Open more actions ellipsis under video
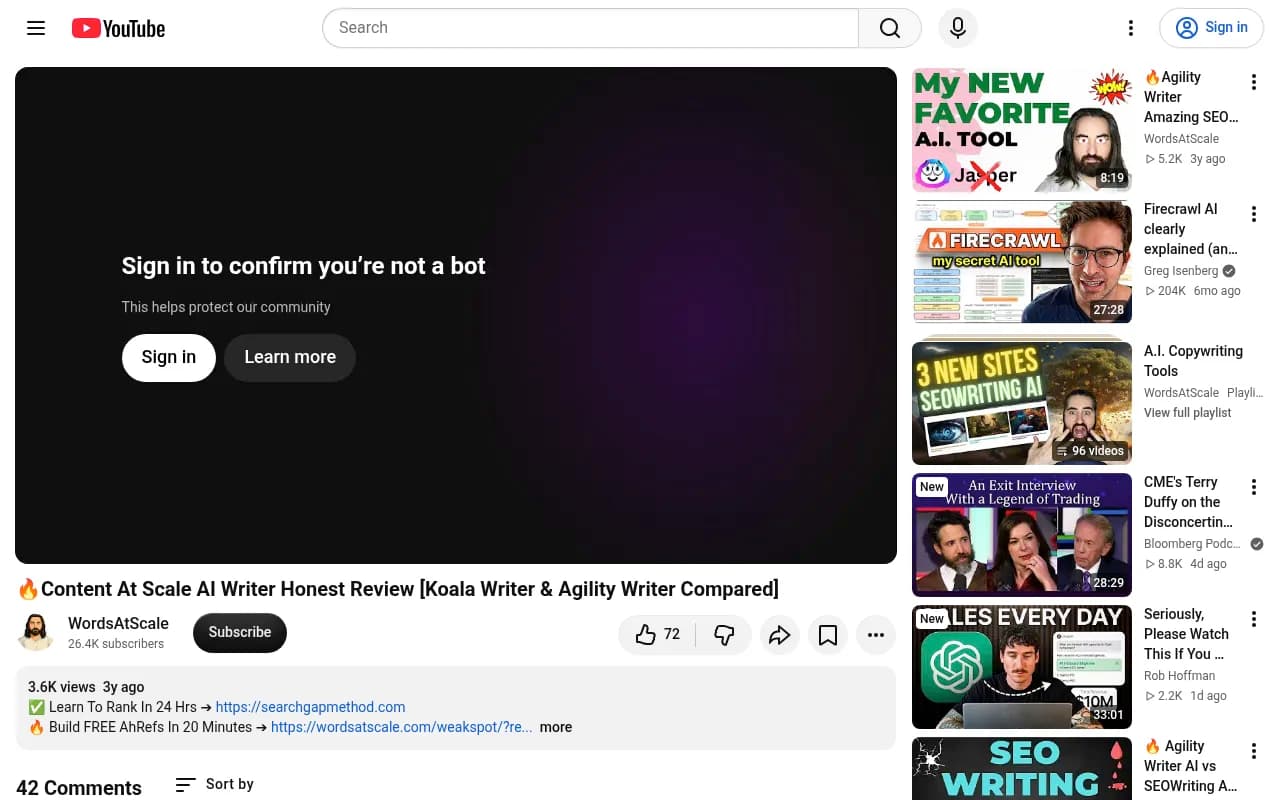This screenshot has width=1280, height=800. pos(876,634)
